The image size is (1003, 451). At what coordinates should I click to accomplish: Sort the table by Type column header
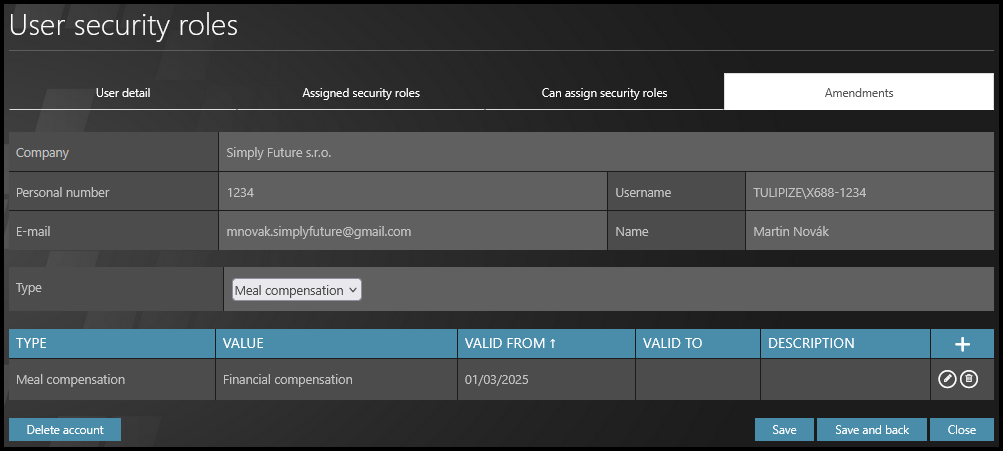pos(32,343)
